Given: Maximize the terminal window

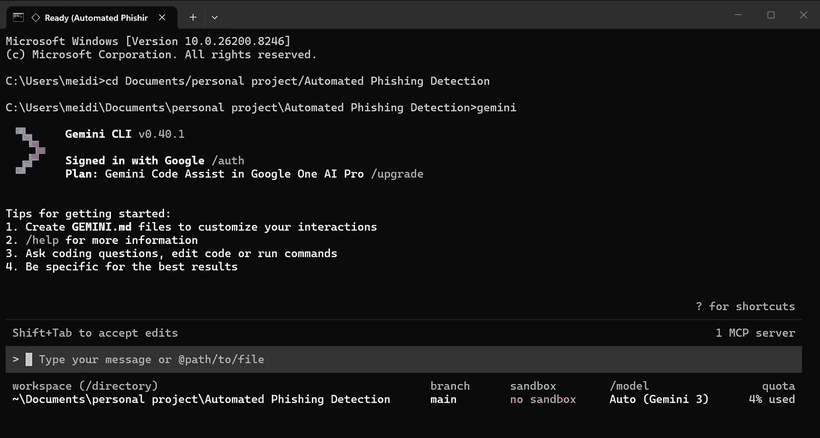Looking at the screenshot, I should pos(771,15).
